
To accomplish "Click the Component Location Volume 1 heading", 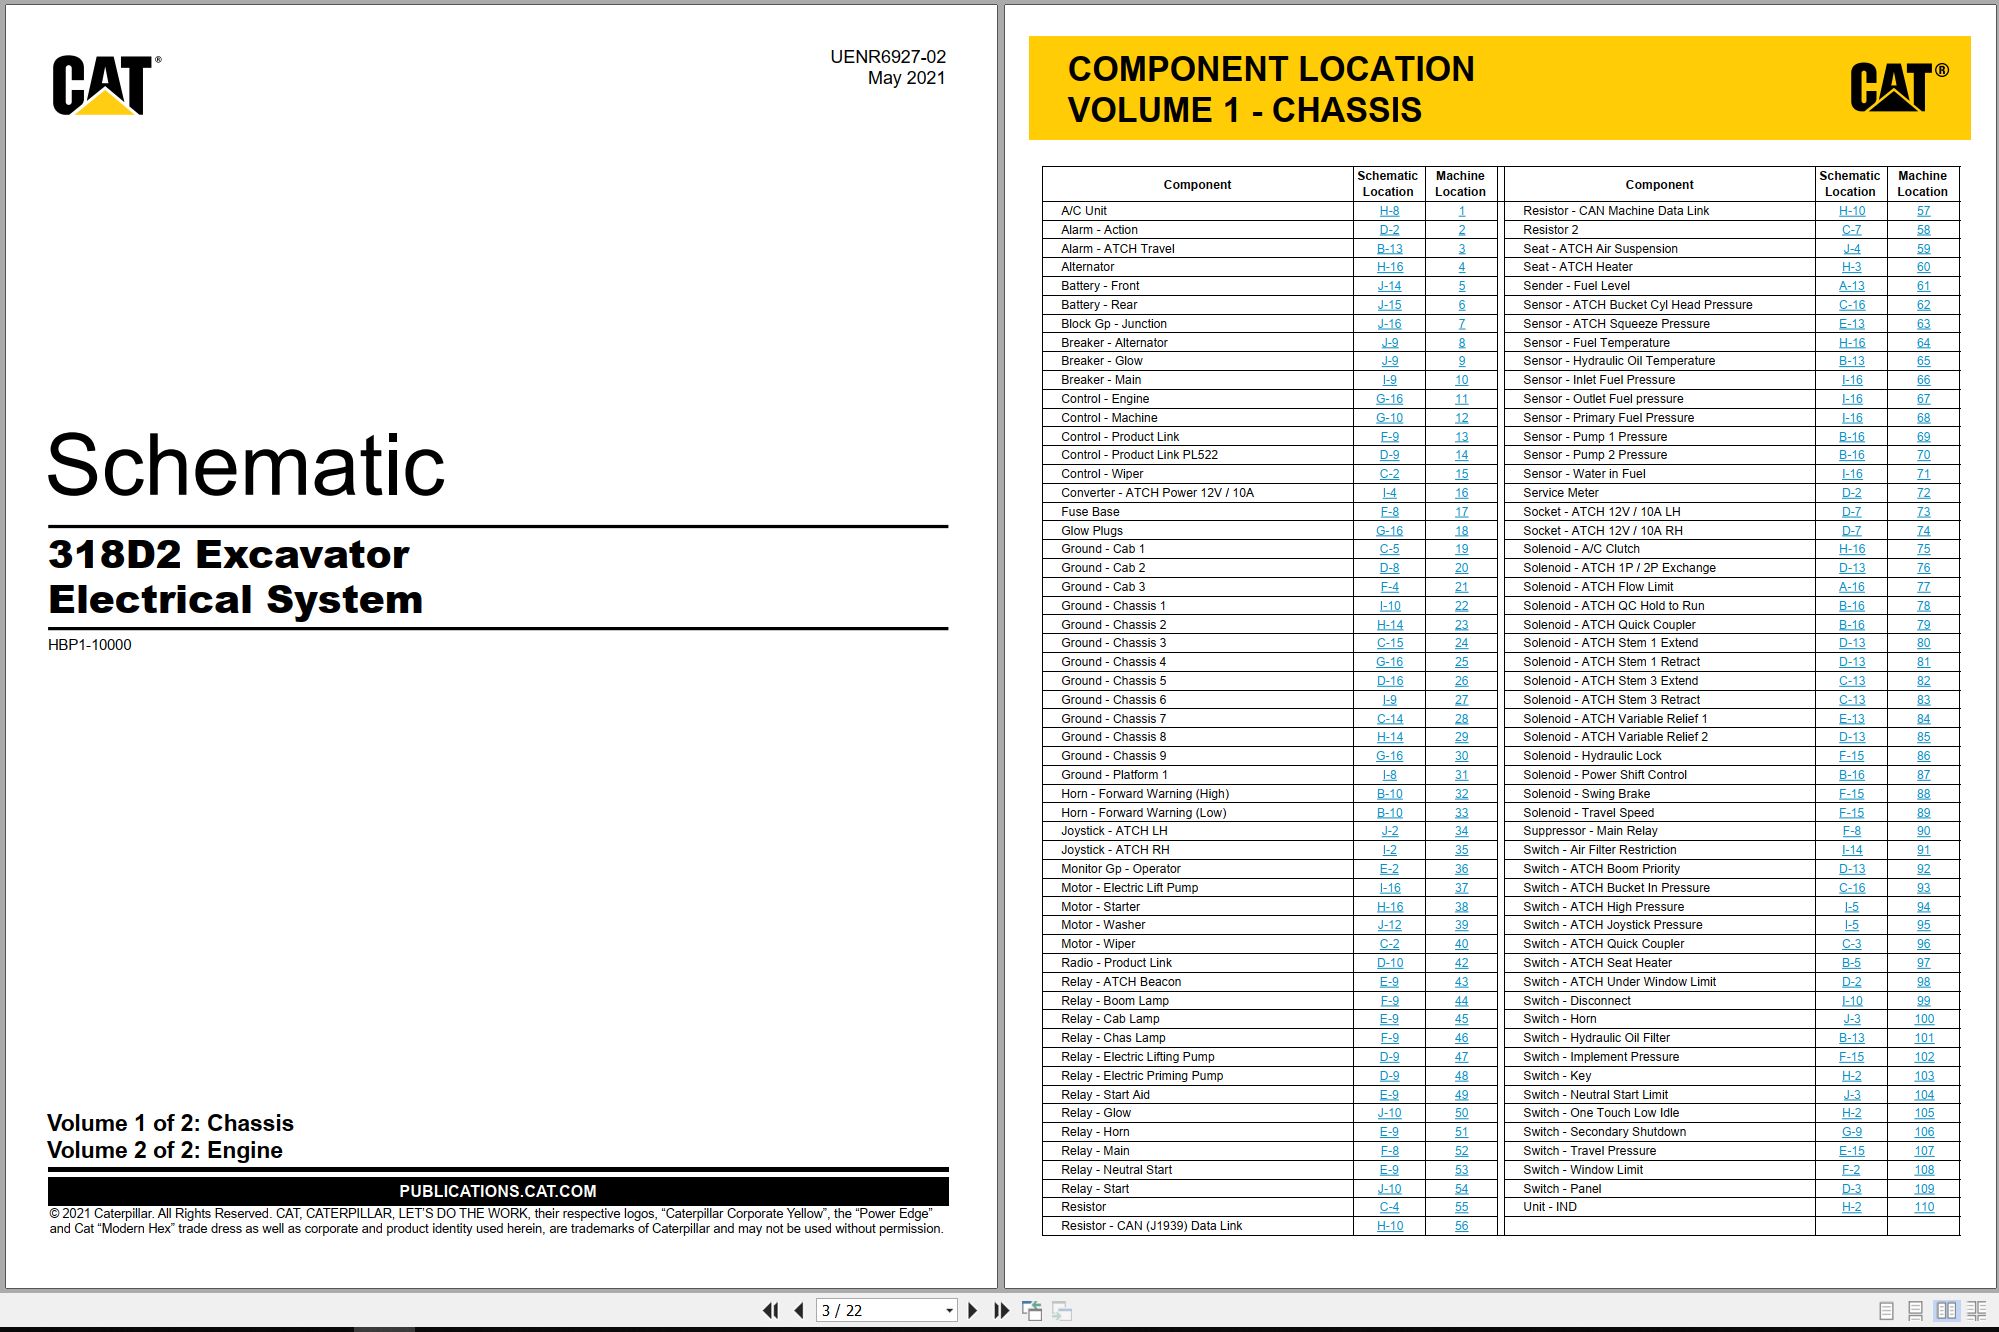I will click(1270, 89).
